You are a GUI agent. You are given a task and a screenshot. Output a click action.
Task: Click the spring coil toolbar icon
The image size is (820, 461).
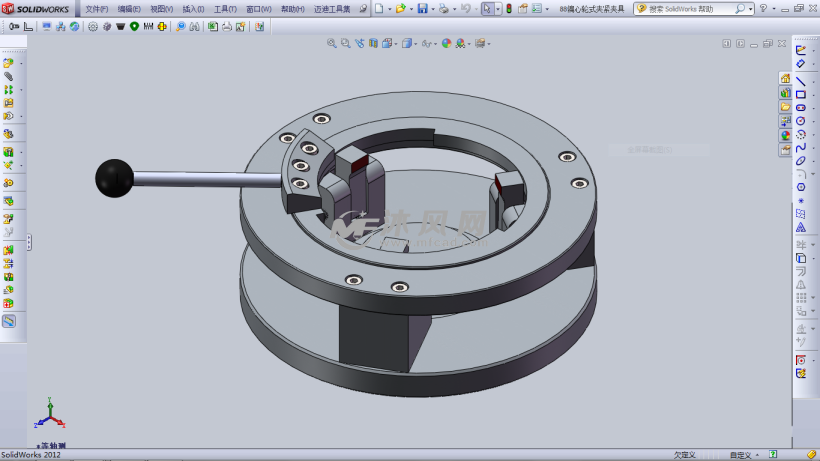click(x=149, y=27)
